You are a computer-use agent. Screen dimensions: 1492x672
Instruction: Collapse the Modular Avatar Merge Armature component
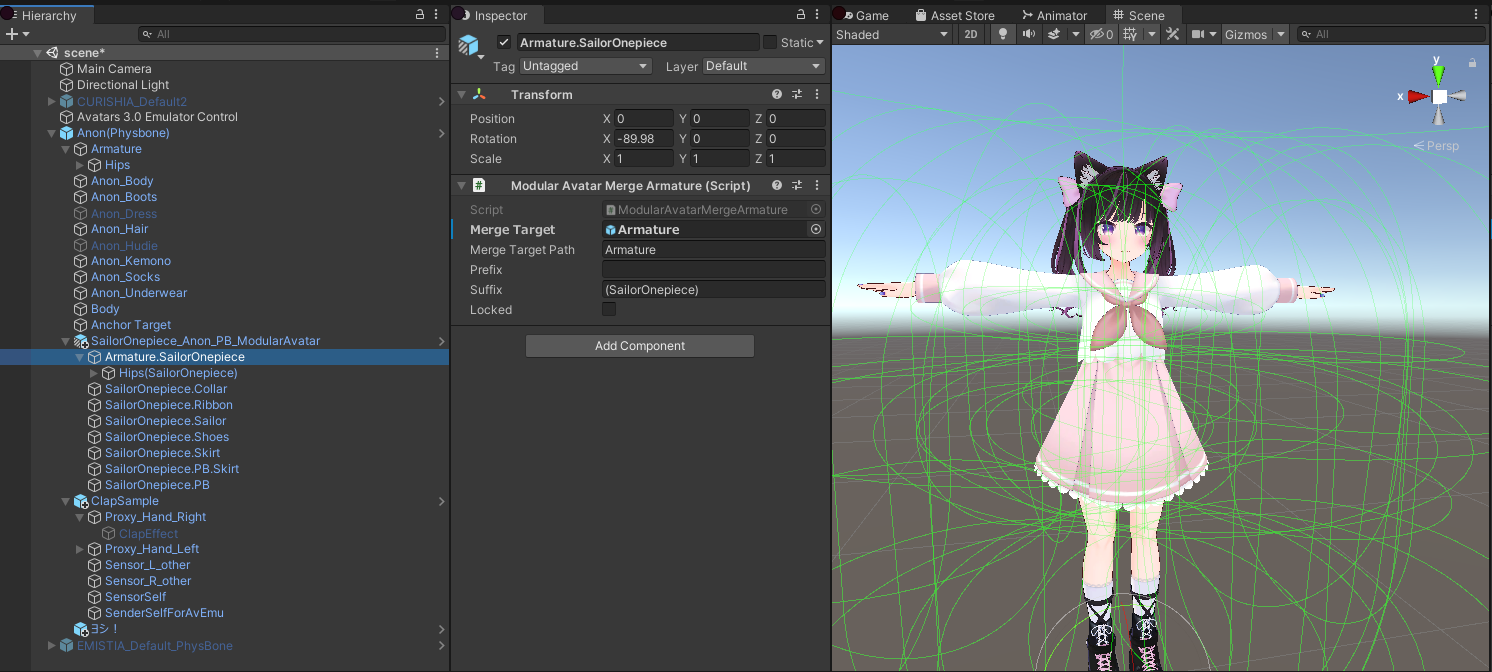(x=461, y=185)
